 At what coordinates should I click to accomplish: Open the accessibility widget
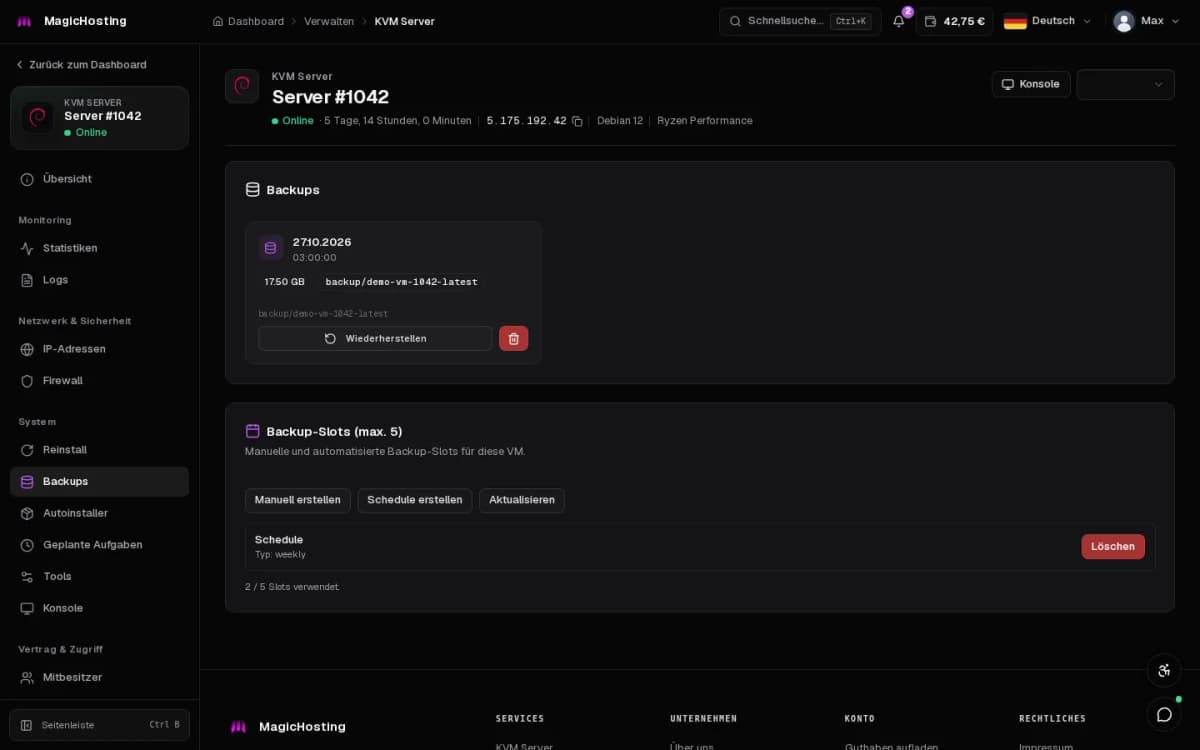pos(1164,670)
